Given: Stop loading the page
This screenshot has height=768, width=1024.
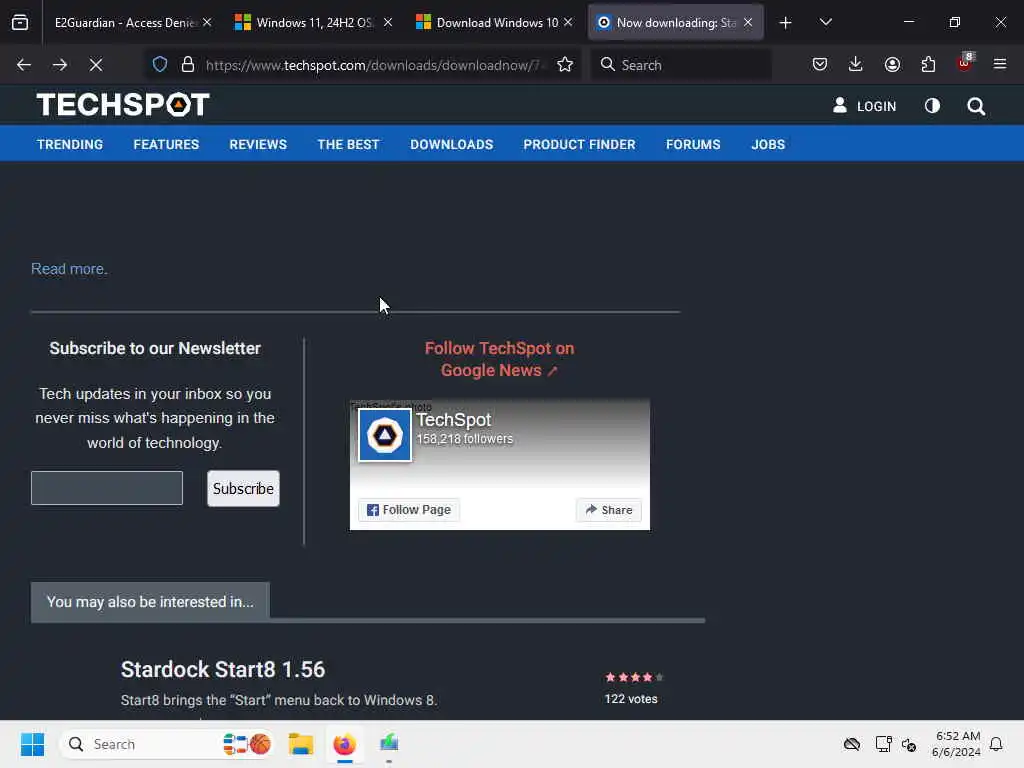Looking at the screenshot, I should pyautogui.click(x=95, y=65).
